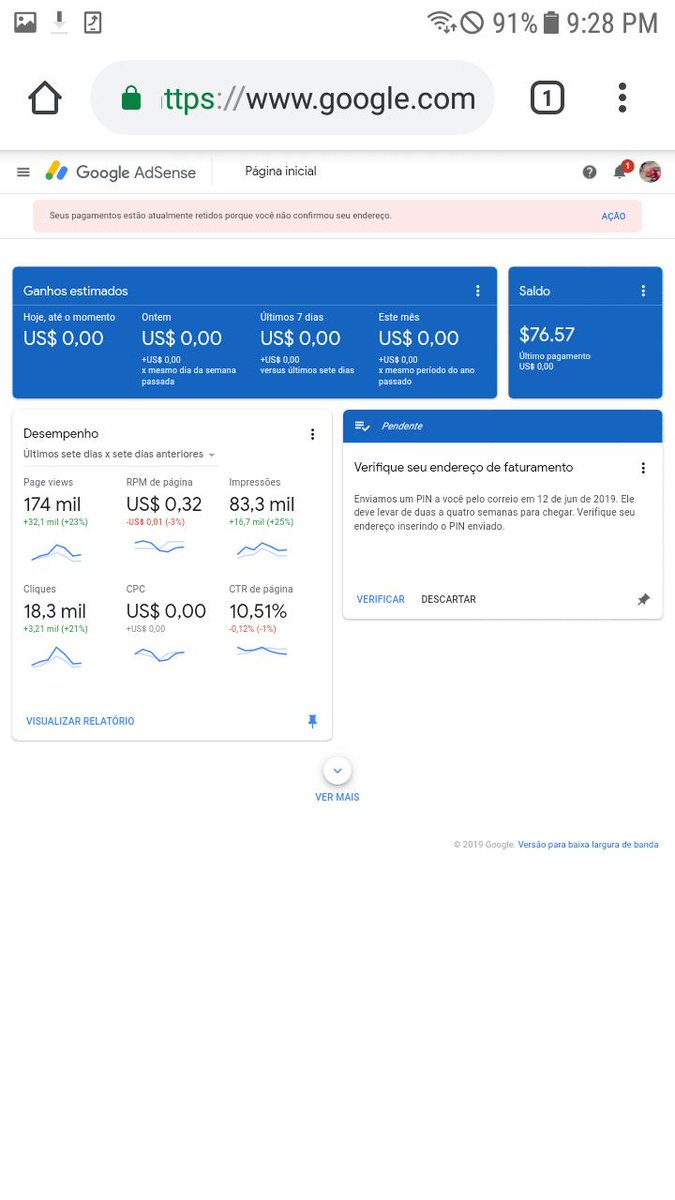Click the account profile avatar
675x1200 pixels.
point(650,171)
